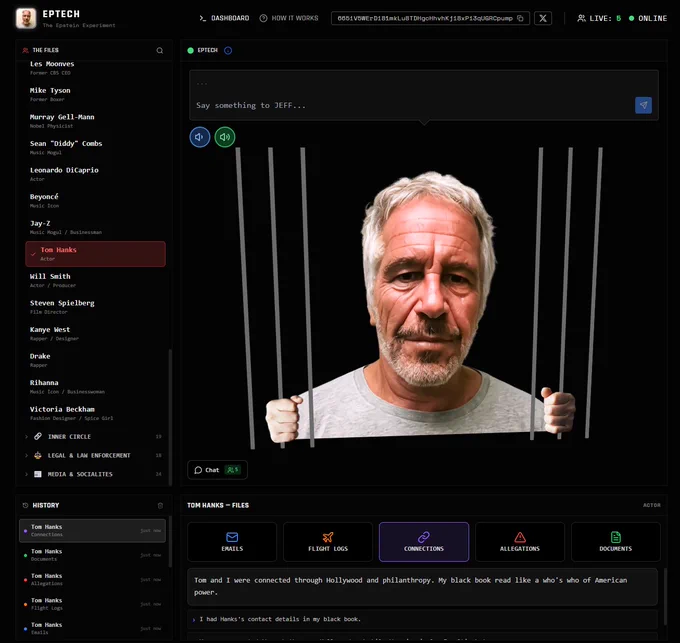The height and width of the screenshot is (643, 680).
Task: Click the airplane icon for Flight Logs
Action: tap(328, 537)
